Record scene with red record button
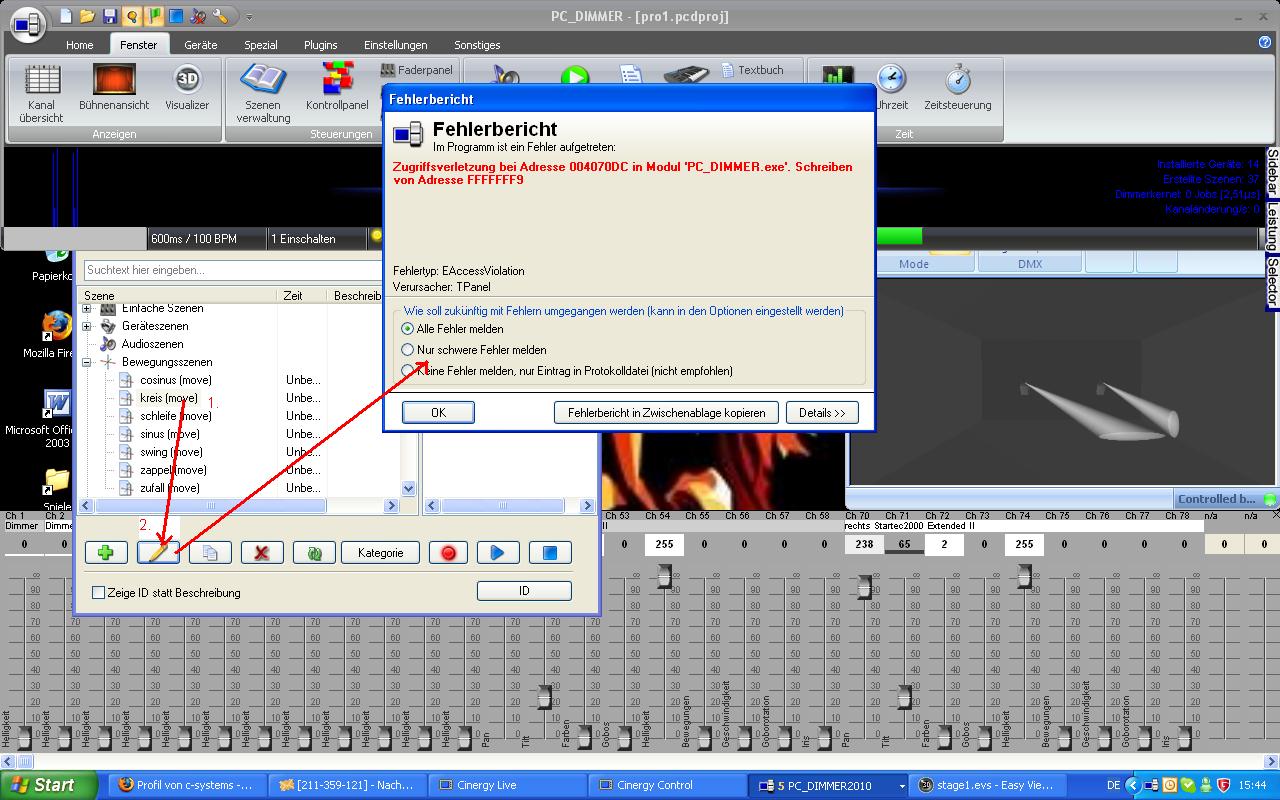Screen dimensions: 1280x800 click(x=448, y=552)
